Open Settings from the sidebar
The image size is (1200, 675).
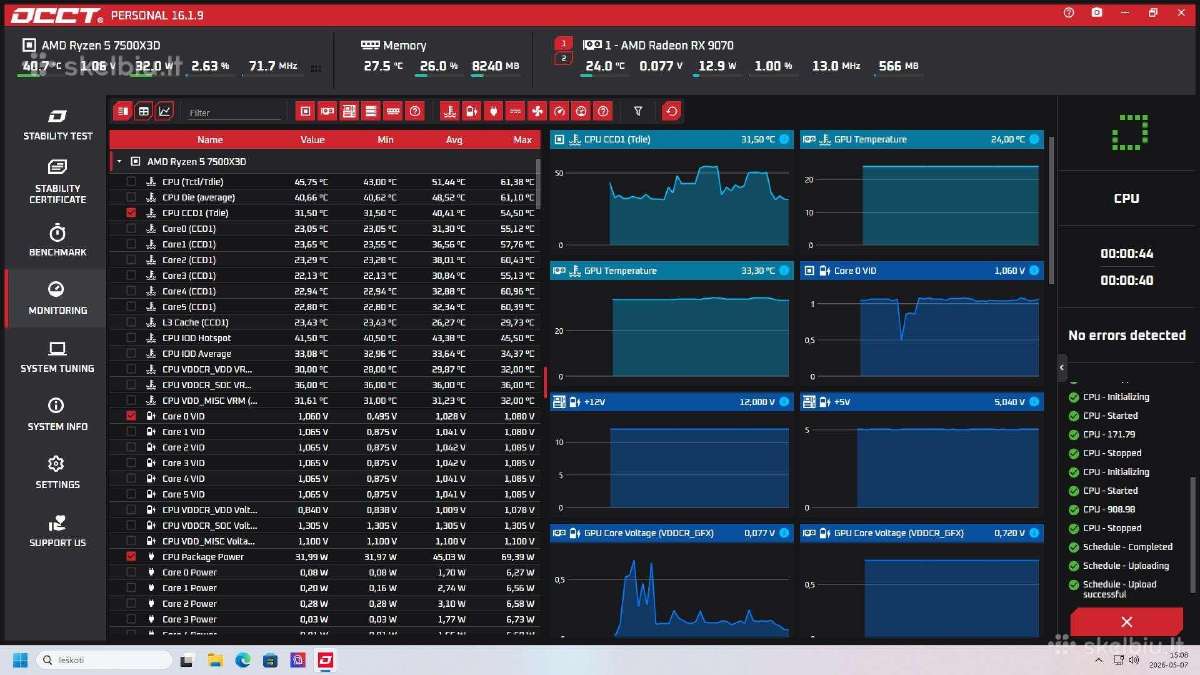pos(58,472)
